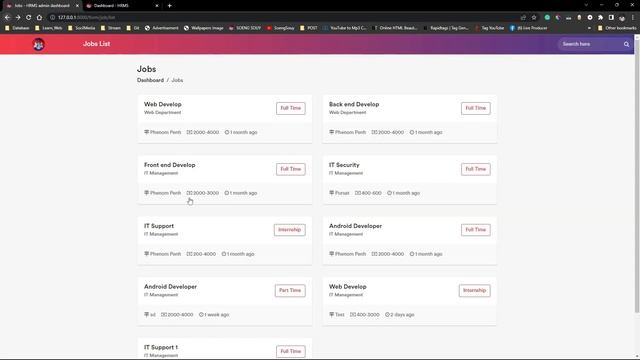Click the HRMS logo in the header
640x360 pixels.
38,44
